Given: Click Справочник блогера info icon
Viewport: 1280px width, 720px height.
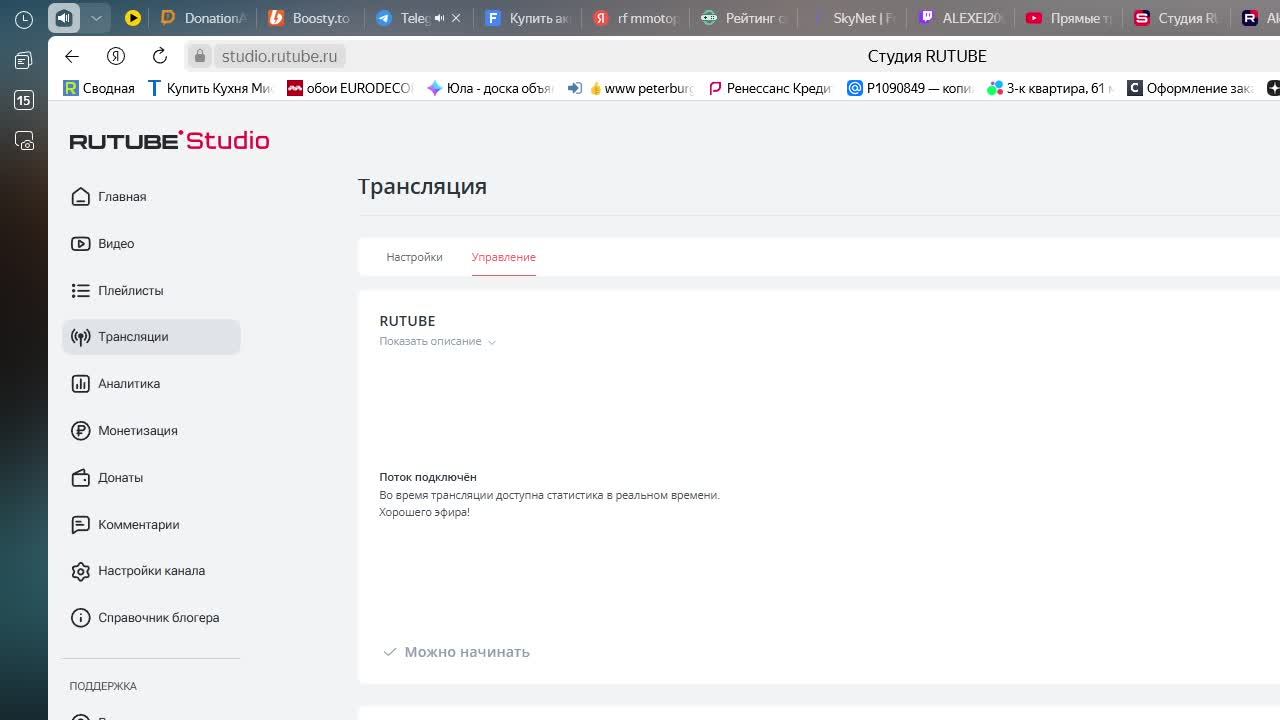Looking at the screenshot, I should 81,618.
